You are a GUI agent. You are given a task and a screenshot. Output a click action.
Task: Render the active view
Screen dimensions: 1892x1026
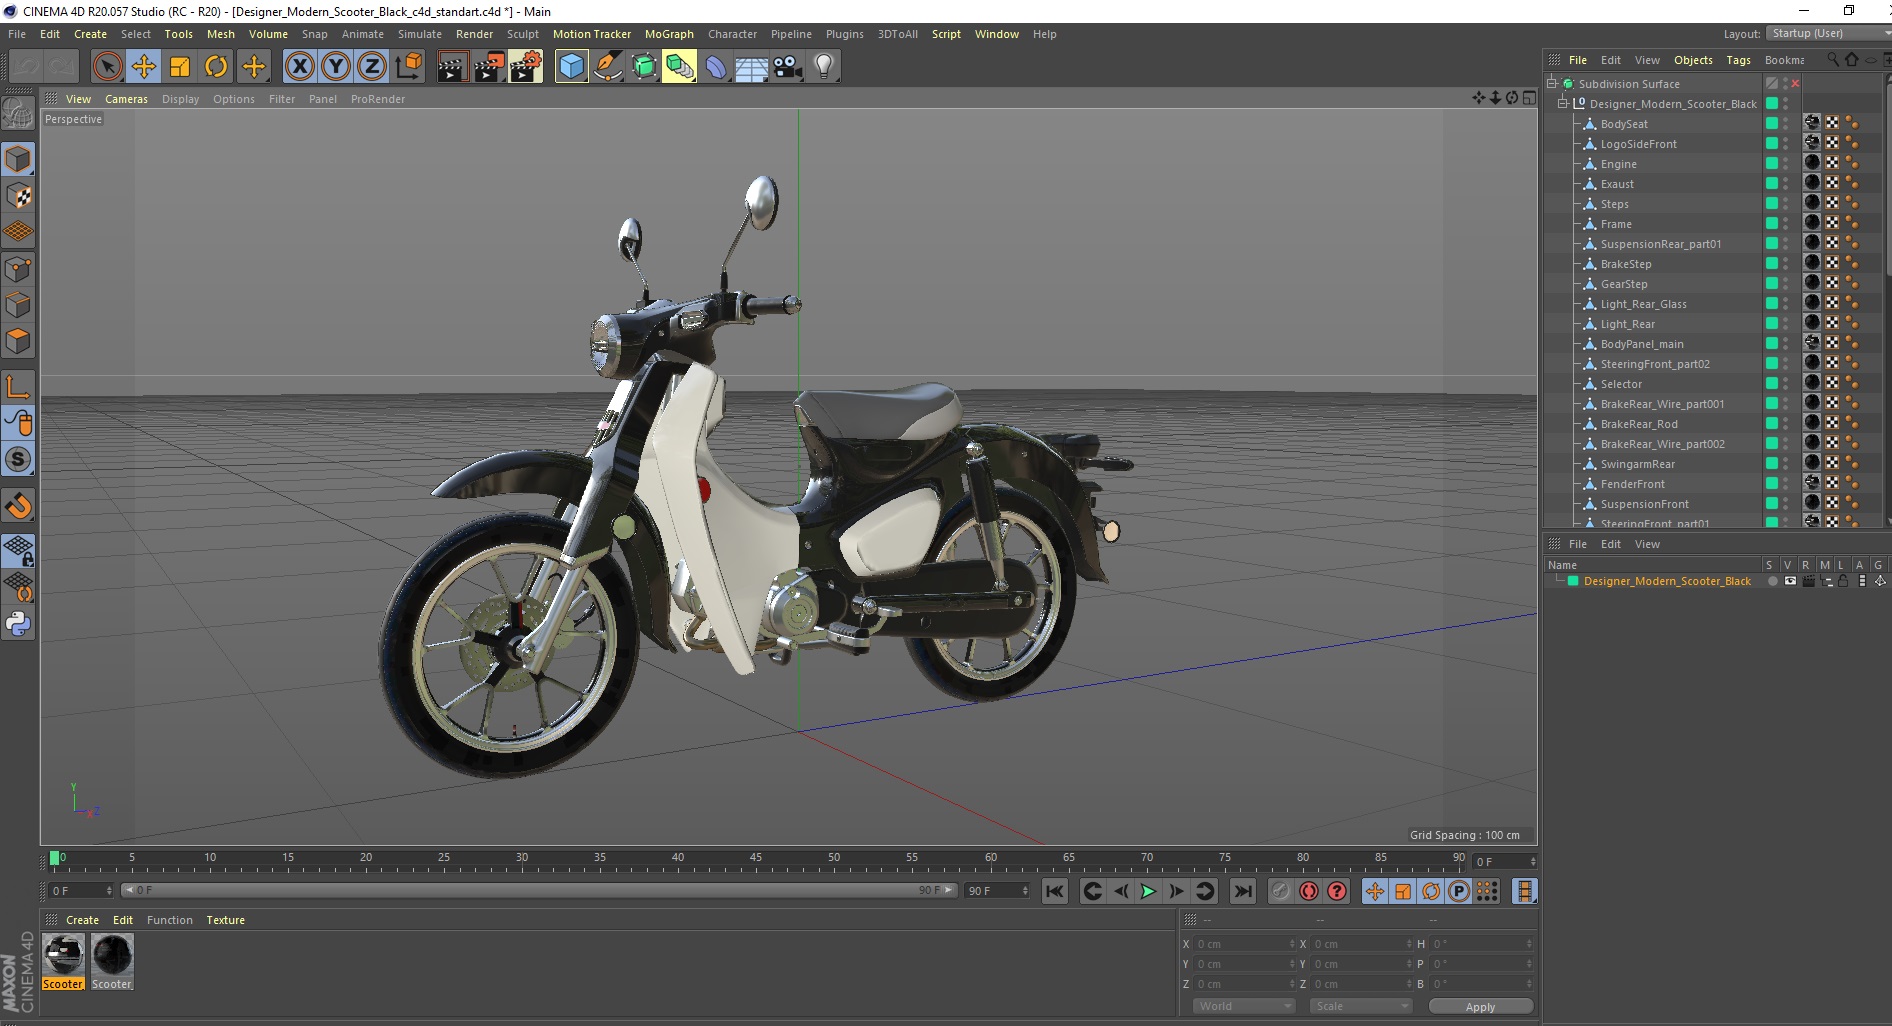point(452,67)
